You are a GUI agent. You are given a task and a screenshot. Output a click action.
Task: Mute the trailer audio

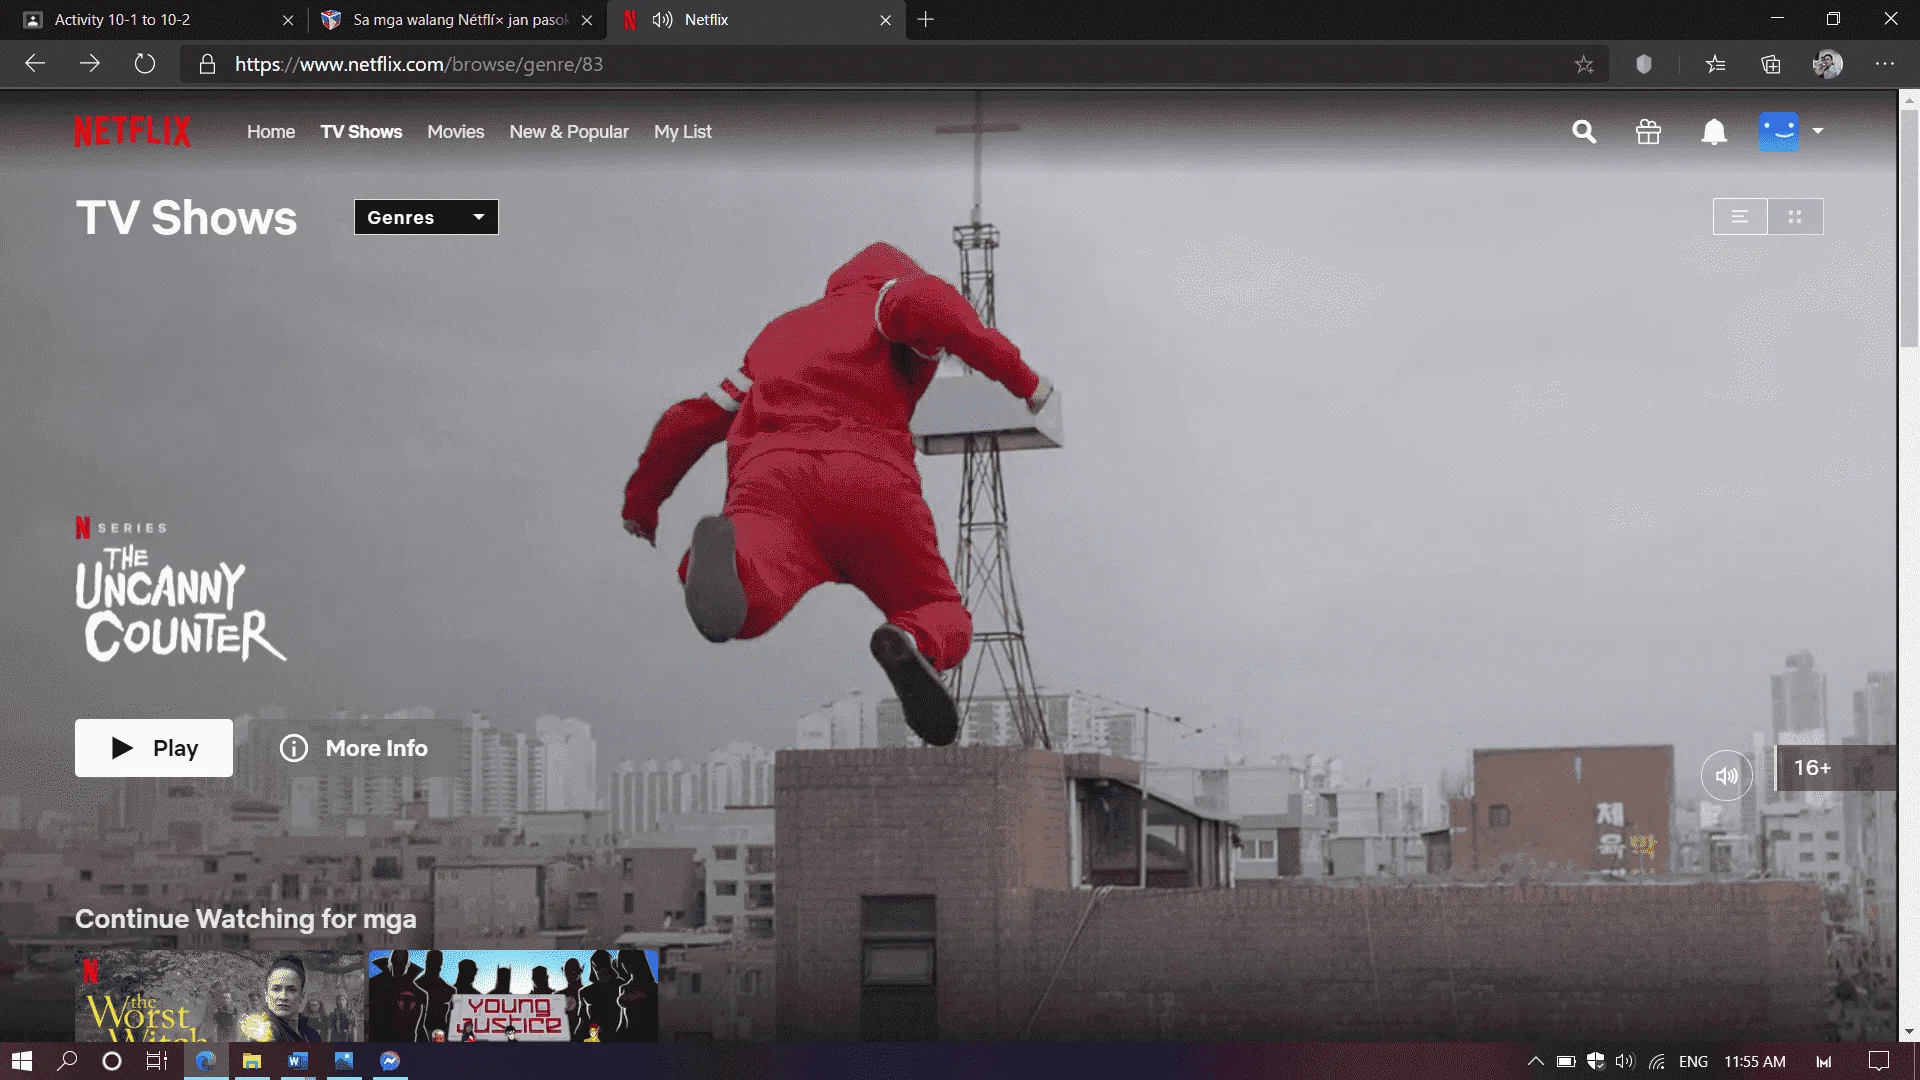(x=1727, y=775)
